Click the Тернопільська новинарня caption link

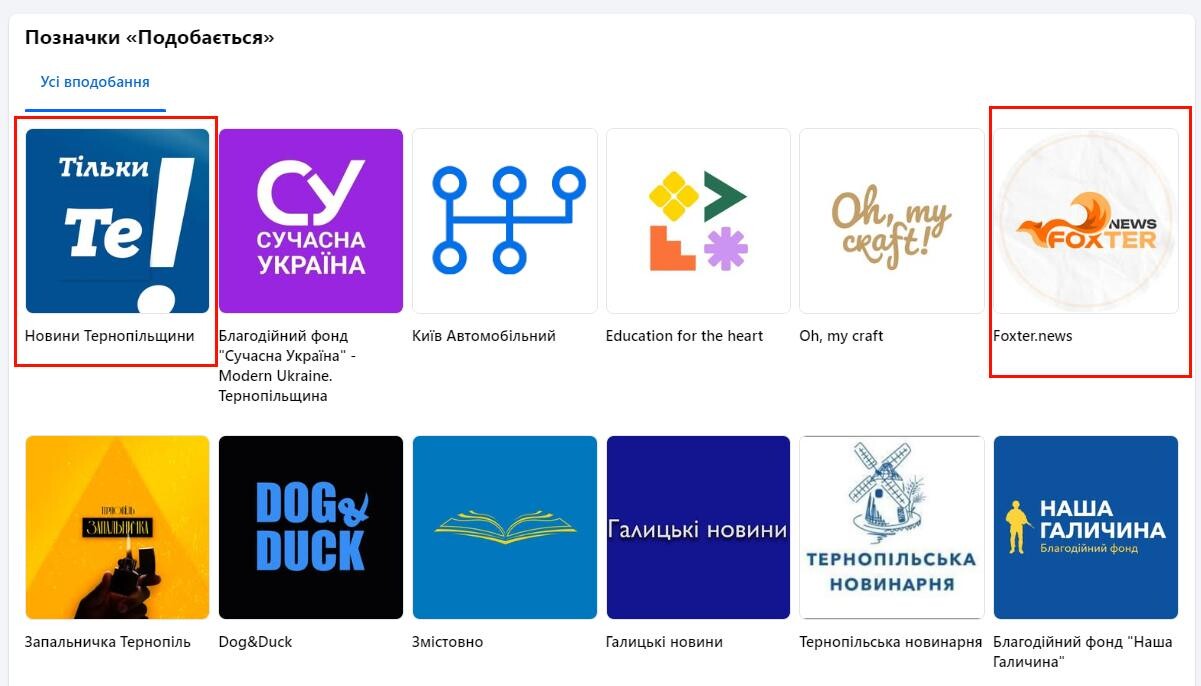pos(891,642)
